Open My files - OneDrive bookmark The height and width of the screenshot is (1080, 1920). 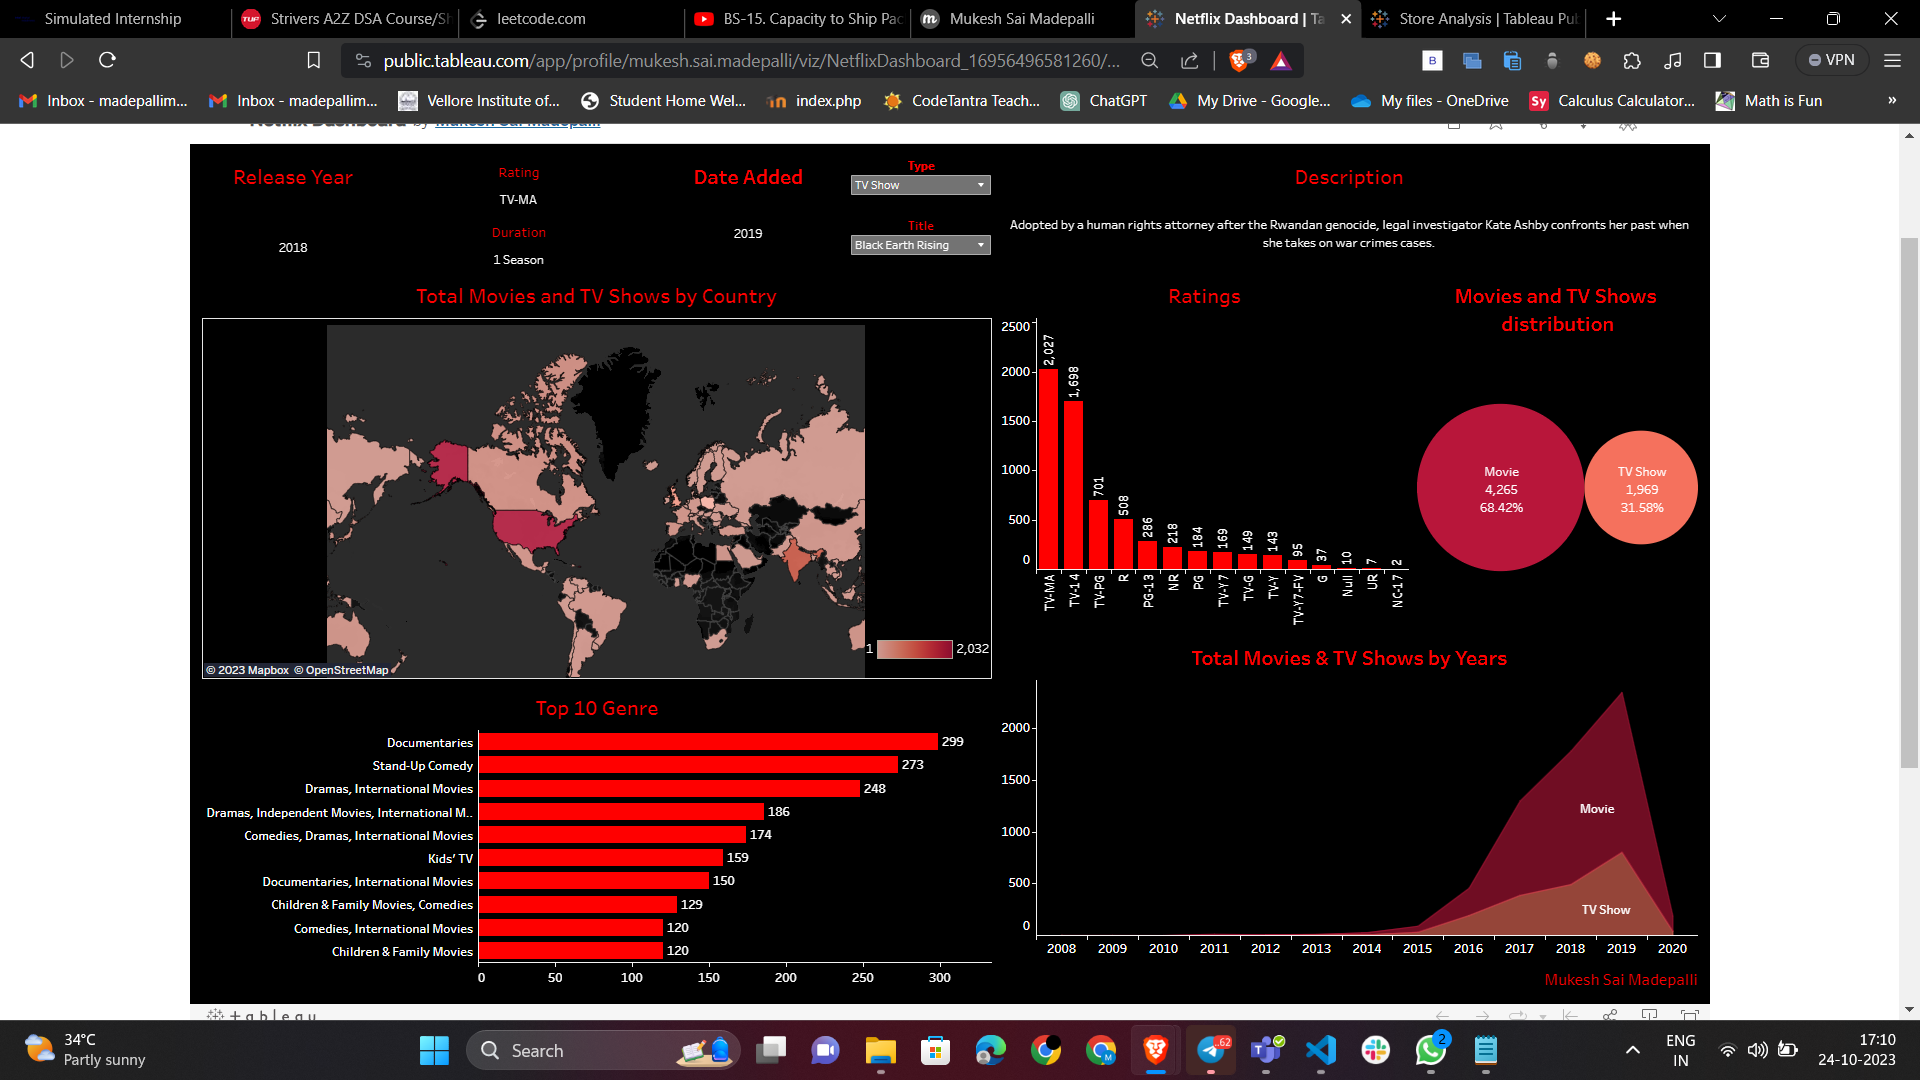pyautogui.click(x=1430, y=100)
